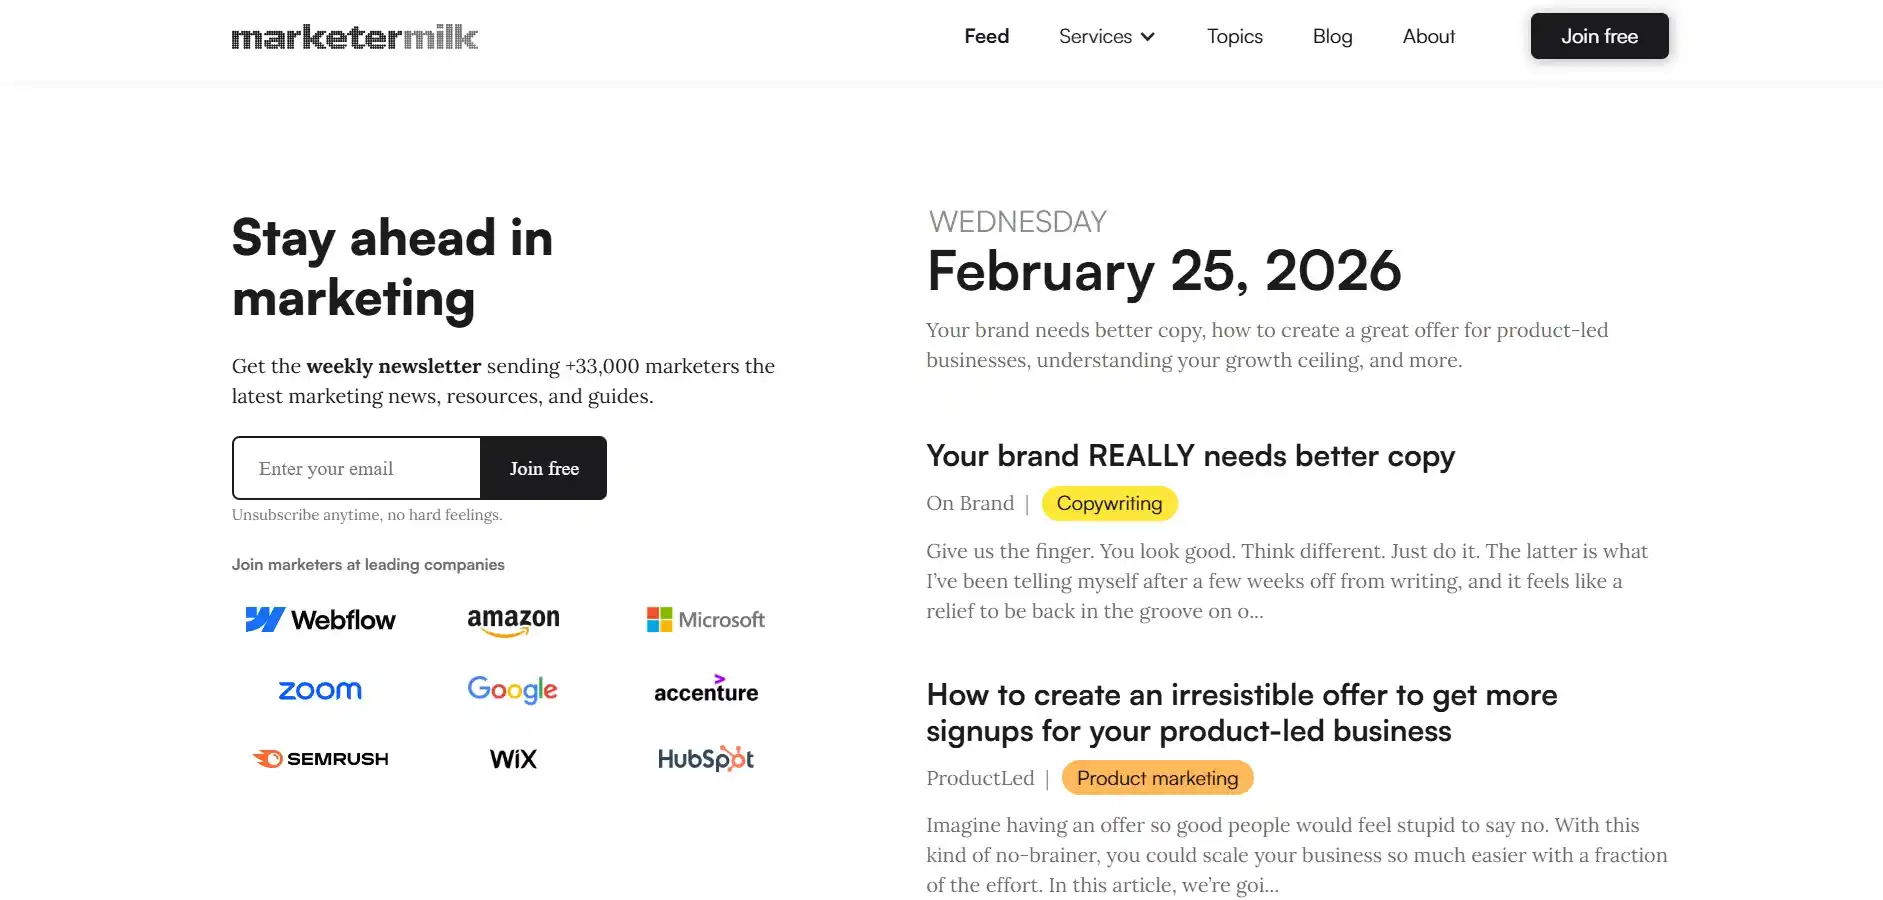This screenshot has height=900, width=1883.
Task: Expand the Services dropdown menu
Action: click(x=1107, y=37)
